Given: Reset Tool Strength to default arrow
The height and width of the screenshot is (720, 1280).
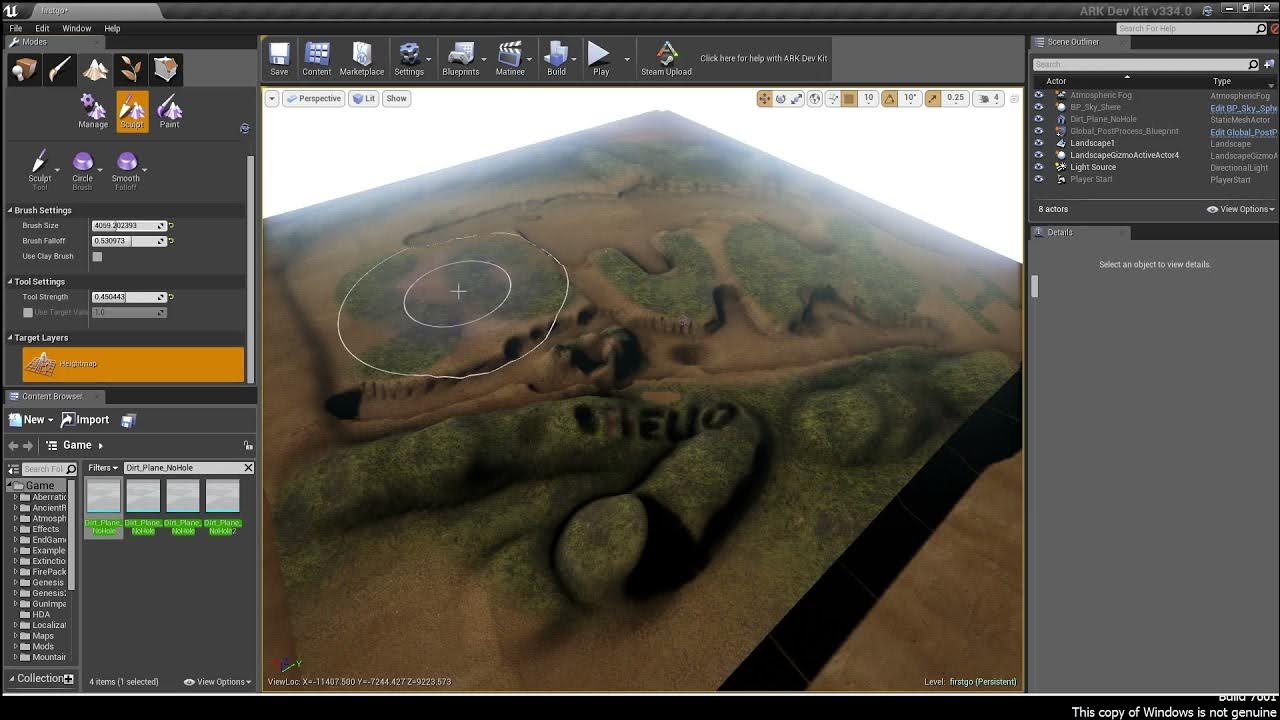Looking at the screenshot, I should (x=172, y=297).
